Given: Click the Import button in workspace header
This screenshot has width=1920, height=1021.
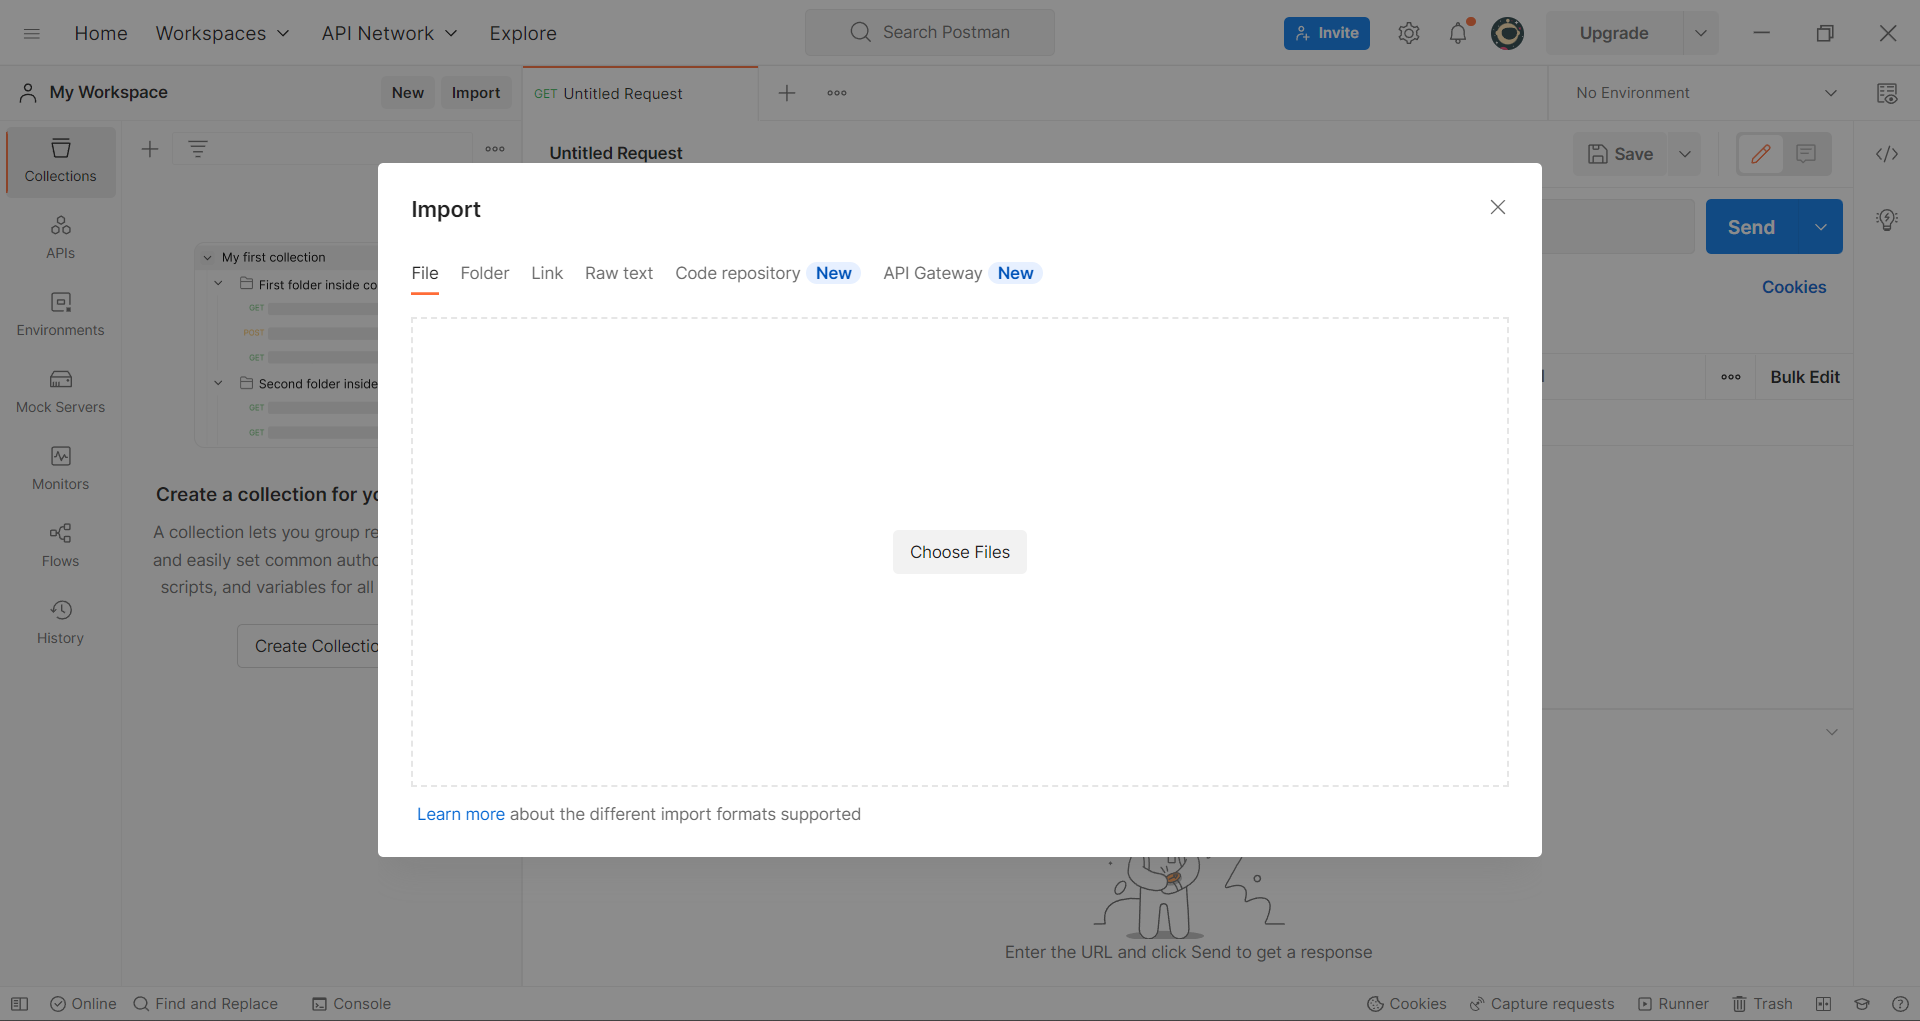Looking at the screenshot, I should coord(476,93).
